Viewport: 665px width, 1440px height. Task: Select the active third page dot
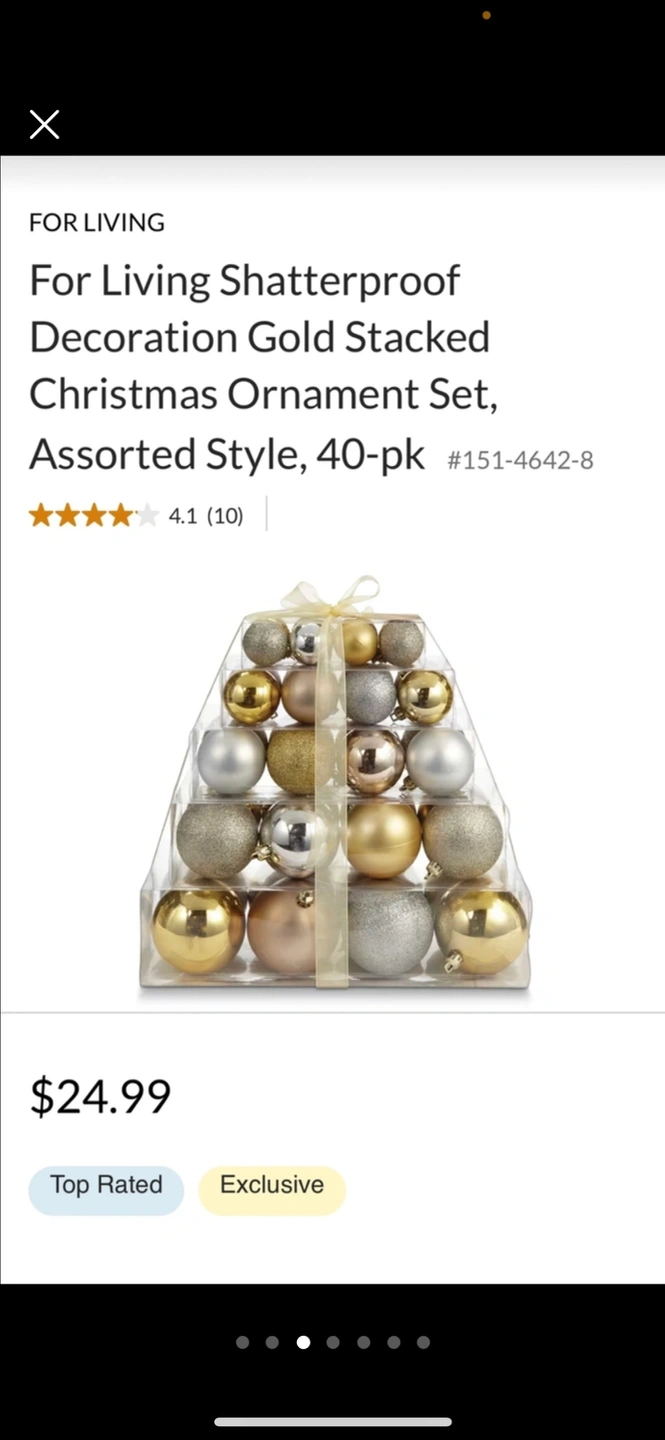coord(303,1342)
